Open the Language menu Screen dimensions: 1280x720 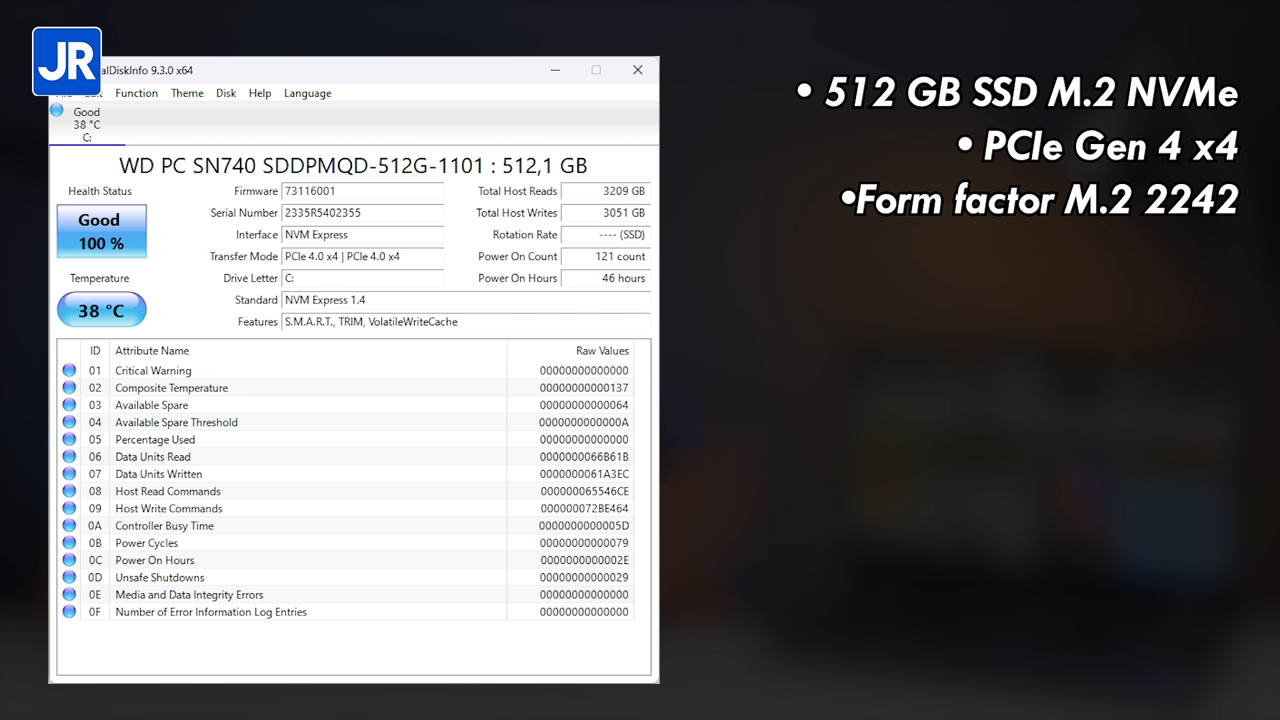pyautogui.click(x=307, y=93)
